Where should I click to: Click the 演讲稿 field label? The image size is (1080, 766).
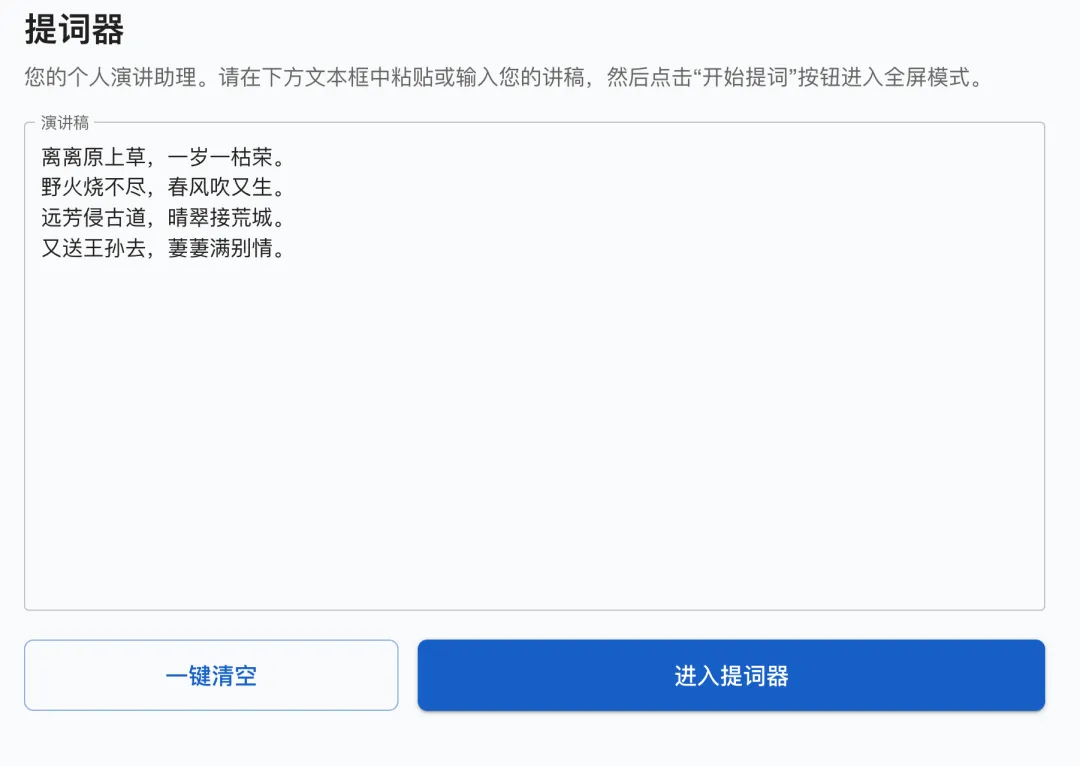[65, 123]
